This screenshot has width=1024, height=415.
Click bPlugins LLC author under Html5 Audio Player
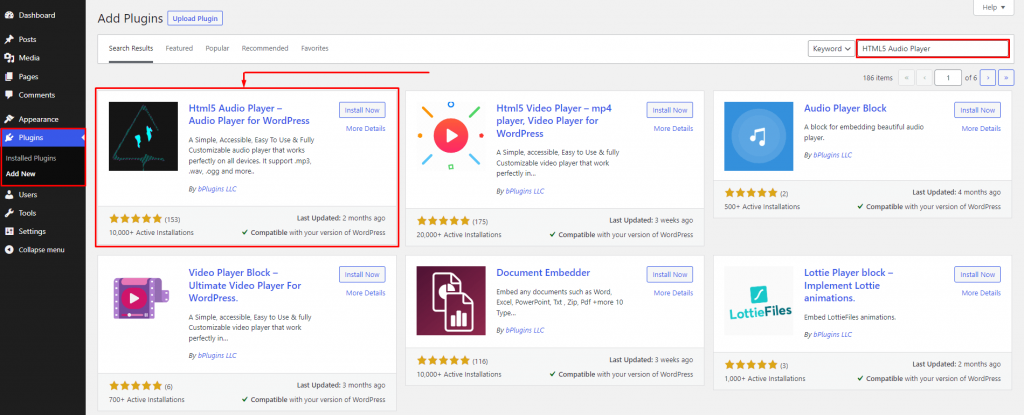pos(217,189)
